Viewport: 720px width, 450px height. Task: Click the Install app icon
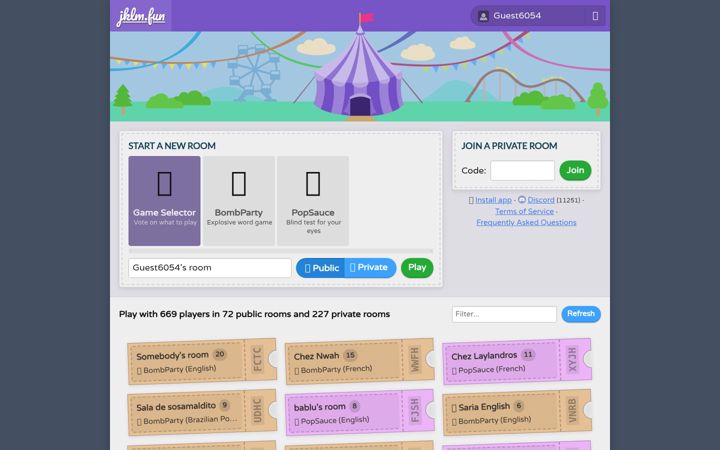tap(471, 200)
